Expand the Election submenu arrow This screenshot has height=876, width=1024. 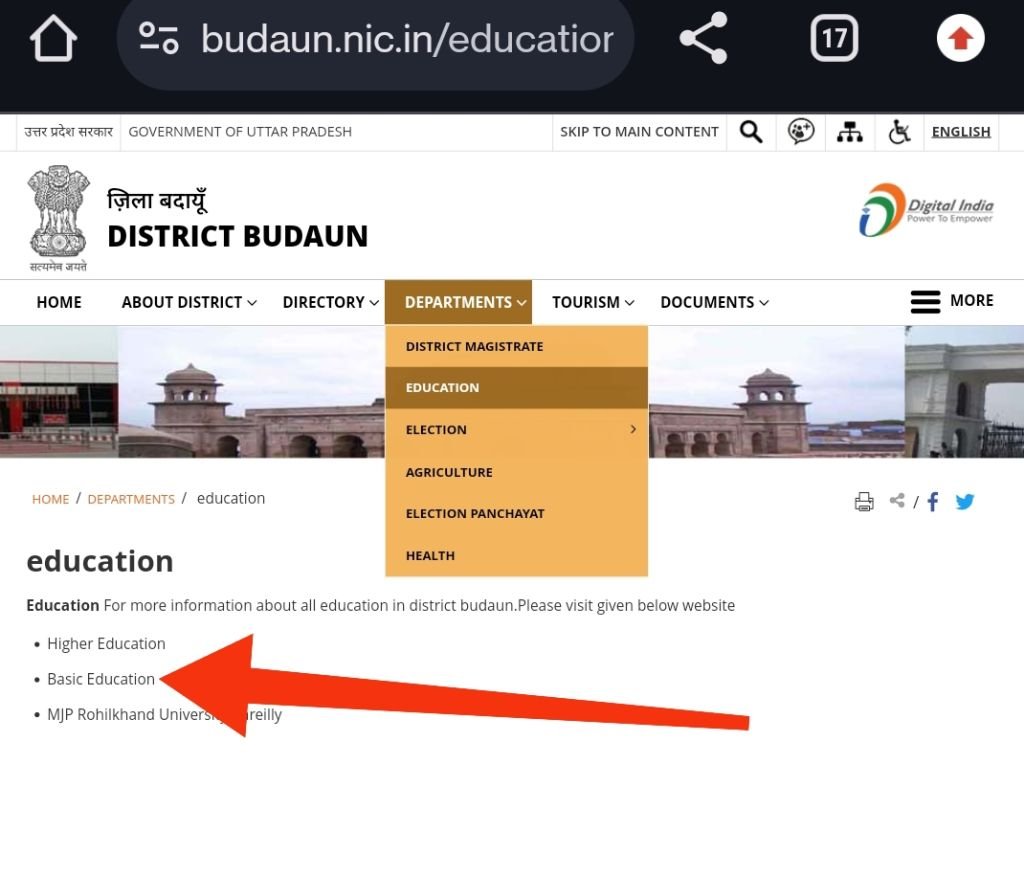point(632,429)
